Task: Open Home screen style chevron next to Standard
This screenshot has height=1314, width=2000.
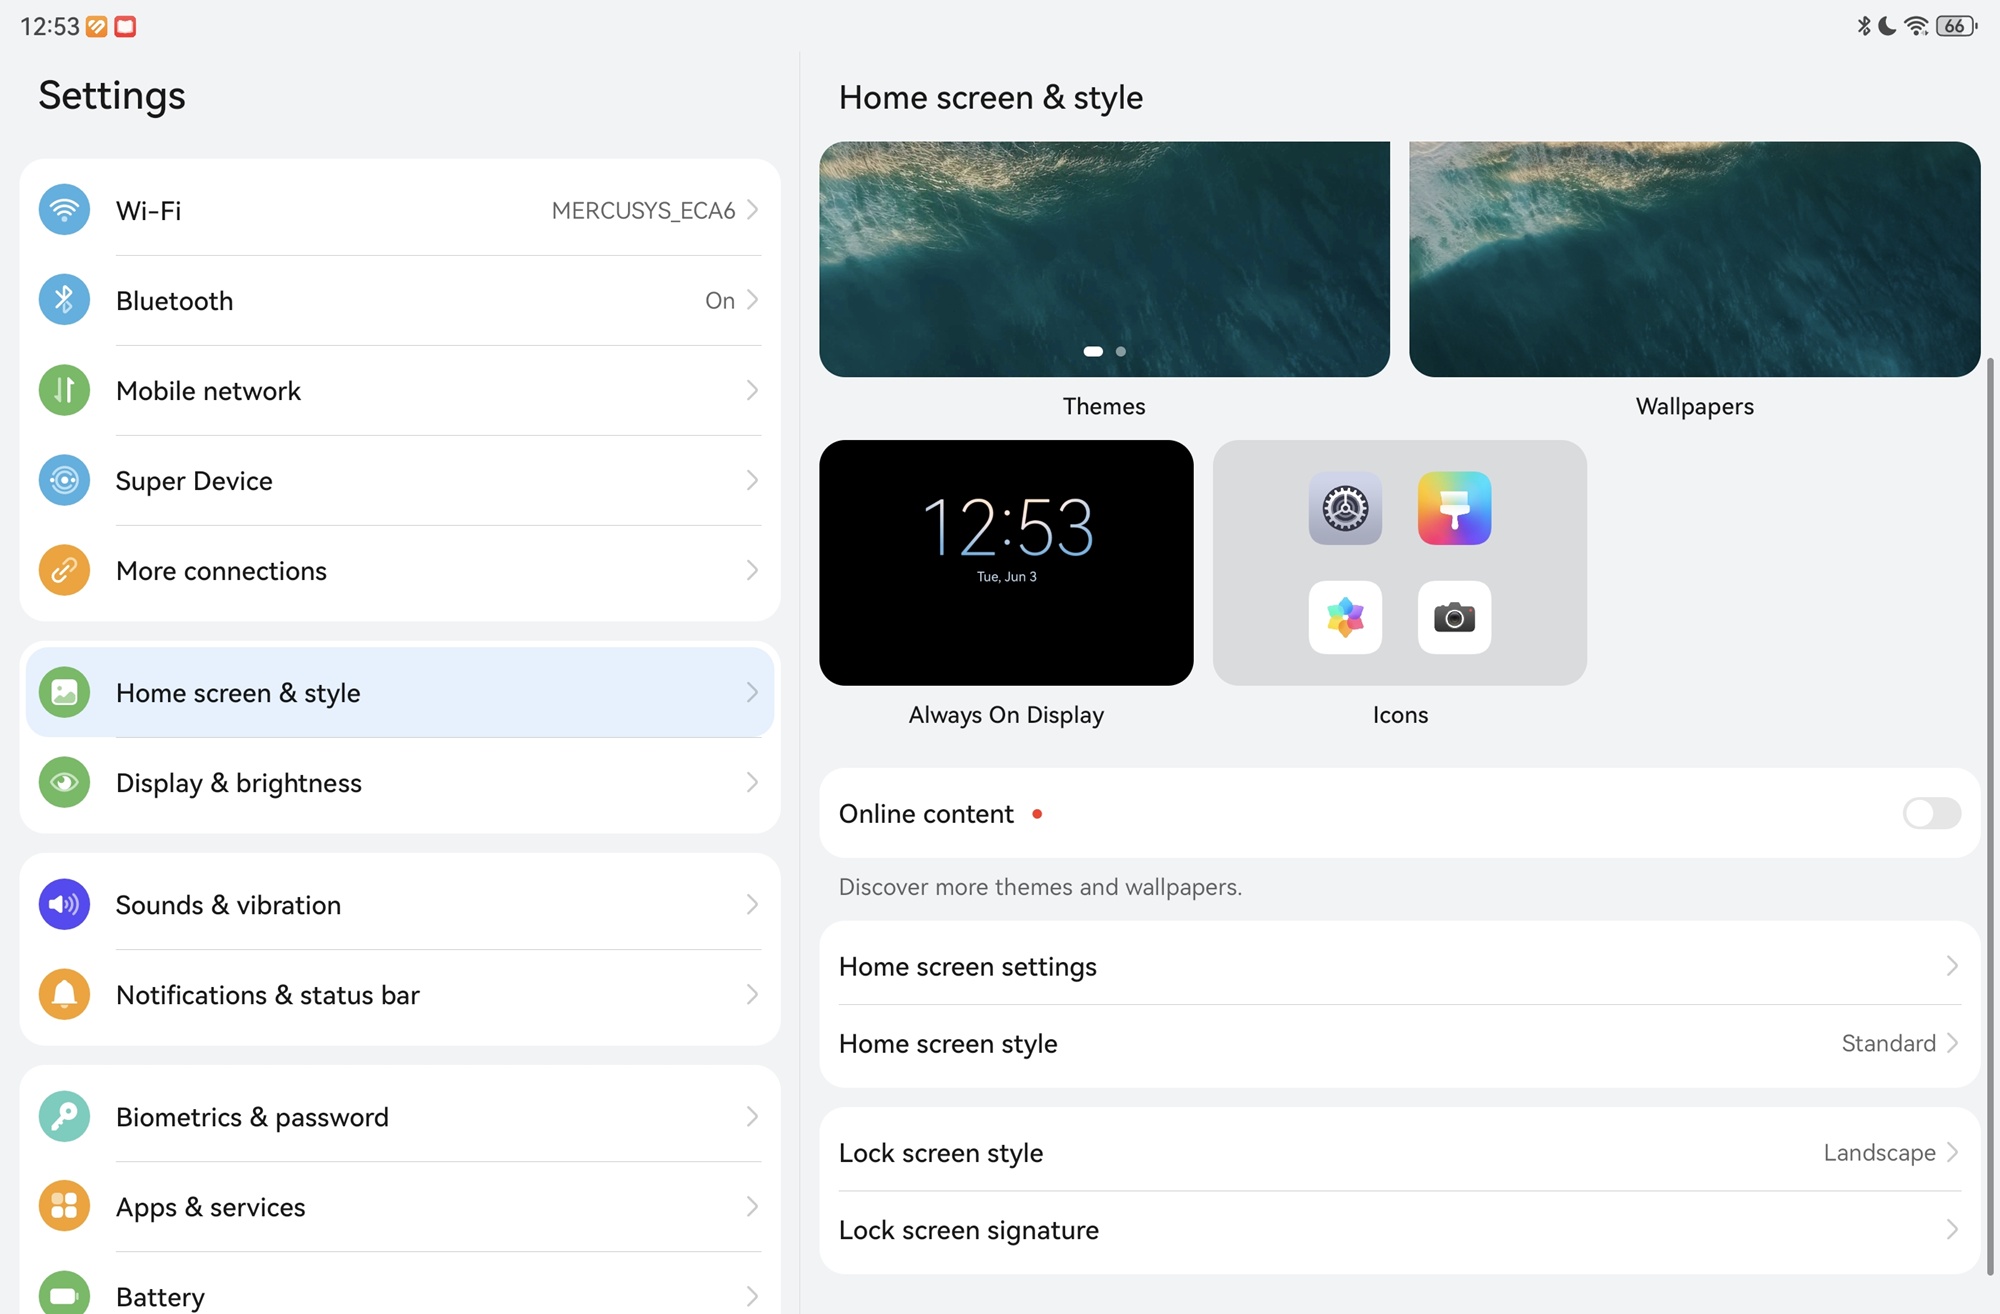Action: (1952, 1043)
